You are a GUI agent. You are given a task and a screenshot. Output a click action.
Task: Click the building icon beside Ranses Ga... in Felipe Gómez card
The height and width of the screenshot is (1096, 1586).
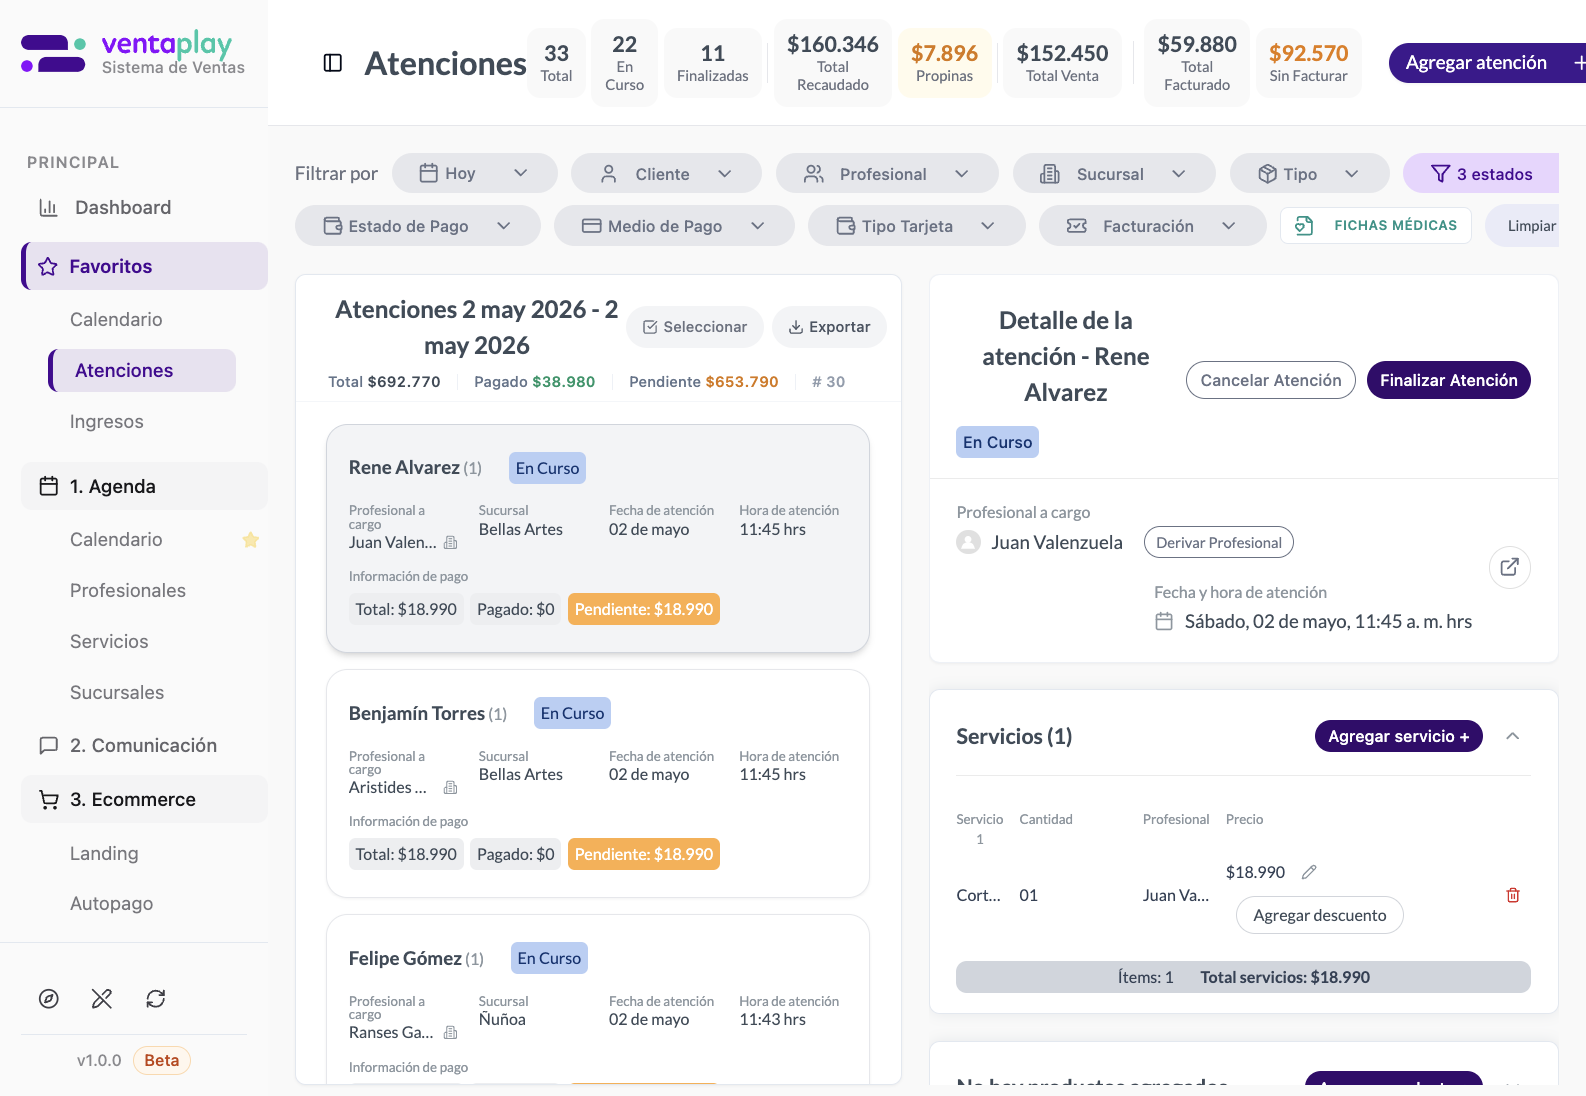[451, 1032]
